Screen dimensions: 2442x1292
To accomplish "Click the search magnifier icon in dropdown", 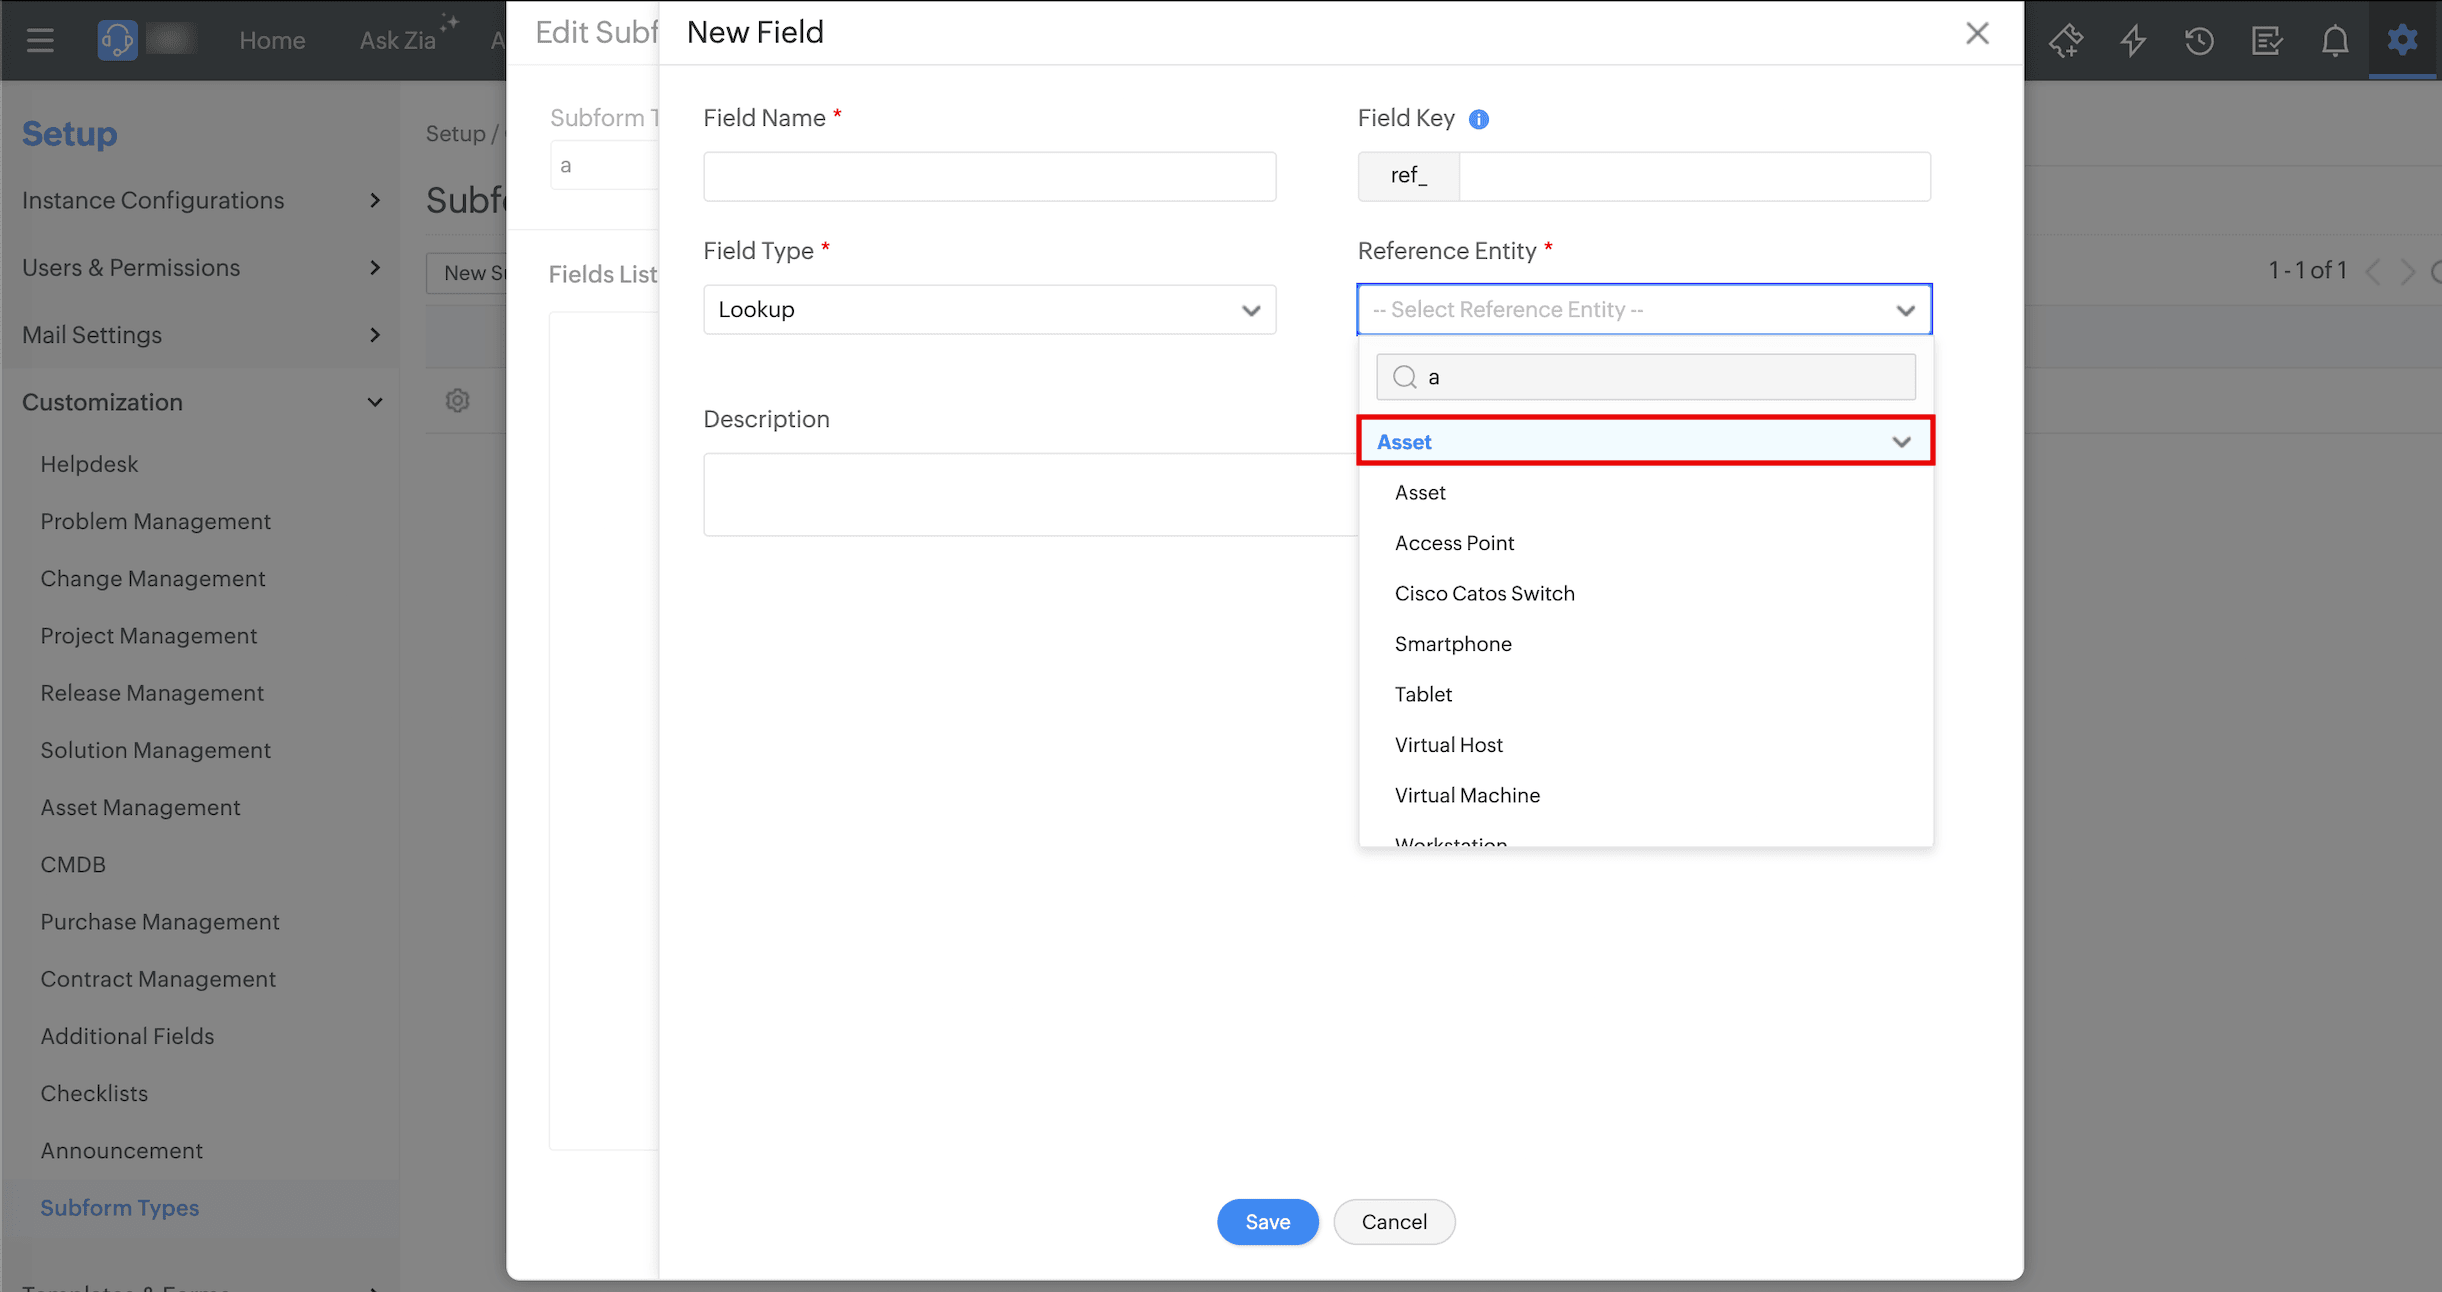I will coord(1405,377).
